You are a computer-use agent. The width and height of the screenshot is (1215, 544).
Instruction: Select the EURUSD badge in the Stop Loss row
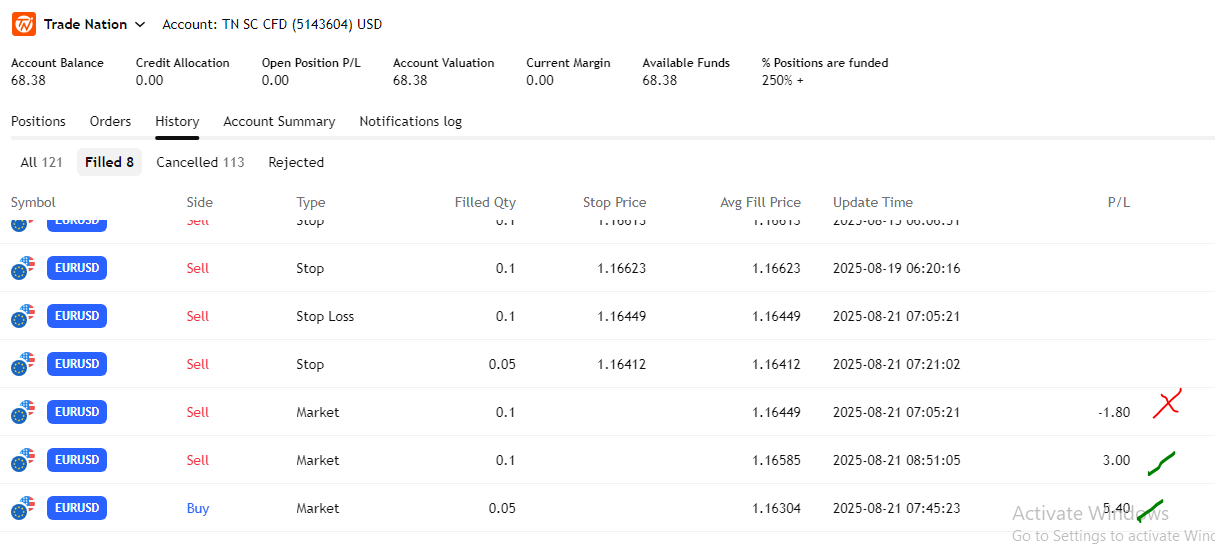click(x=77, y=316)
